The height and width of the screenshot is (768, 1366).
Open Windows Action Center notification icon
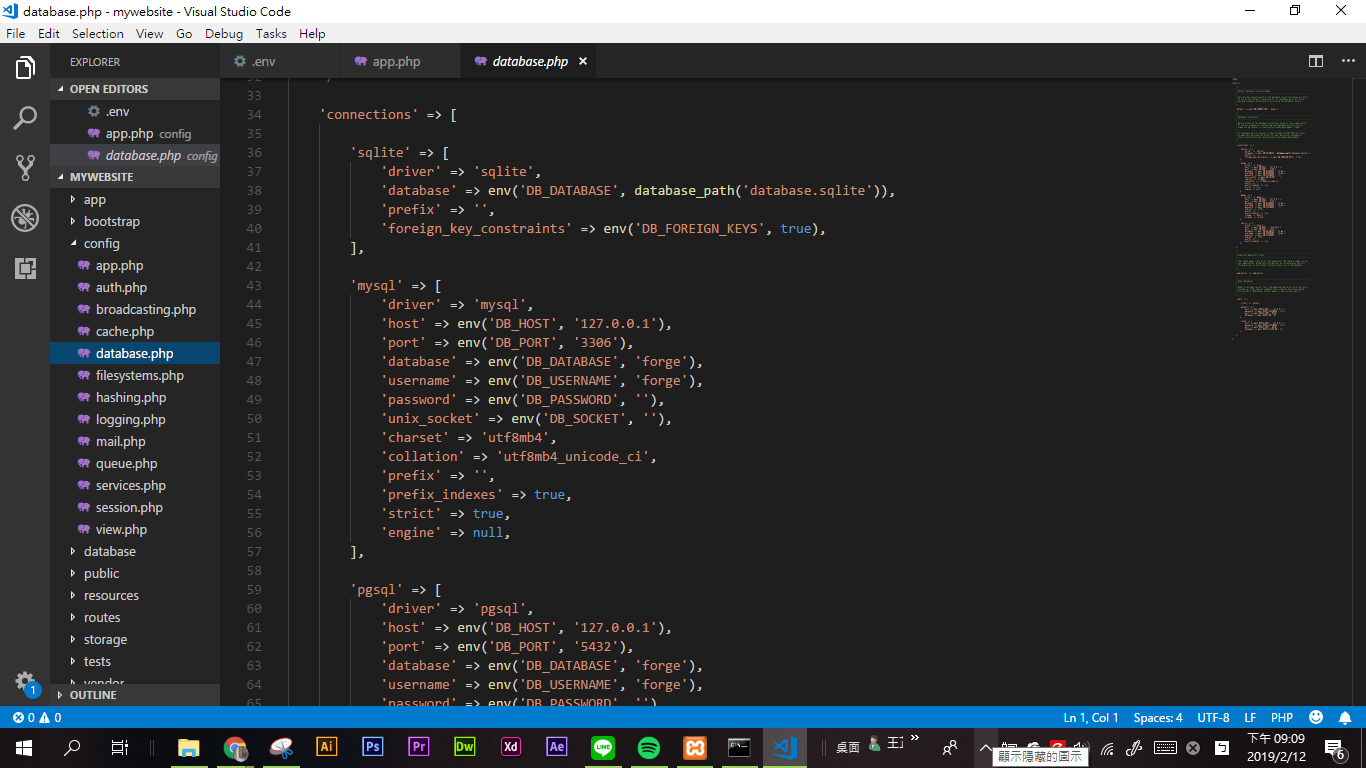[x=1335, y=747]
